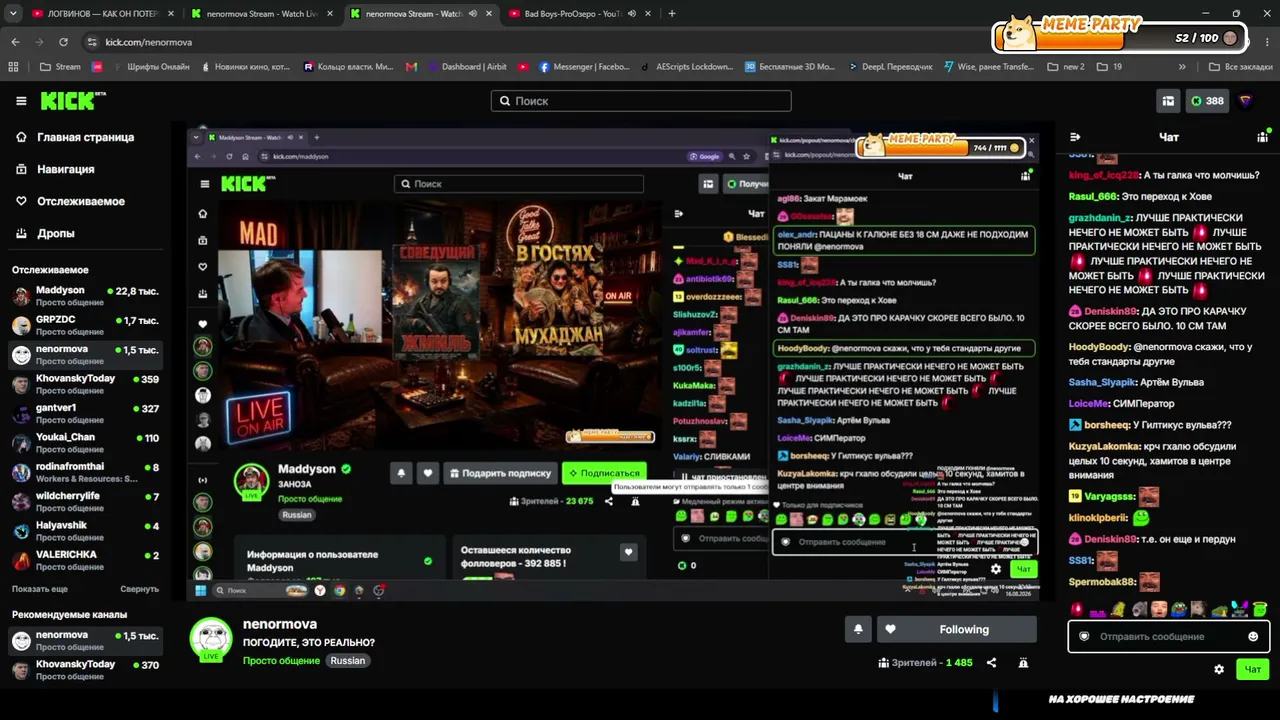1280x720 pixels.
Task: Open VALERICHKA channel in sidebar
Action: (x=85, y=559)
